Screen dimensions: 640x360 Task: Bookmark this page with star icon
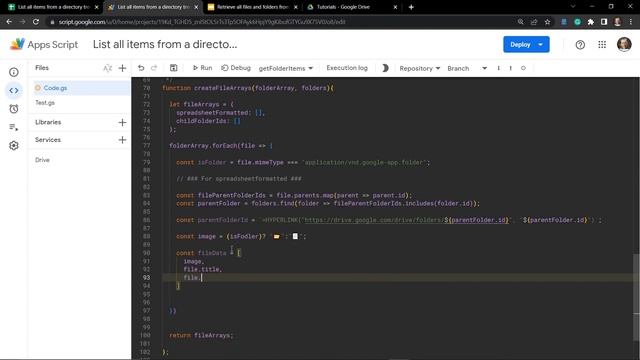547,22
